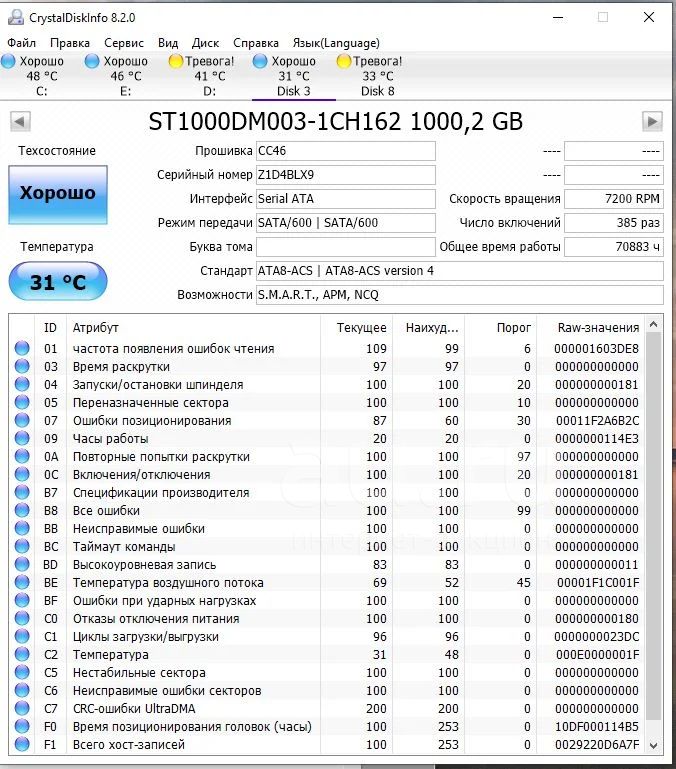Select row 'Неисправимые ошибки секторов'

tap(327, 691)
